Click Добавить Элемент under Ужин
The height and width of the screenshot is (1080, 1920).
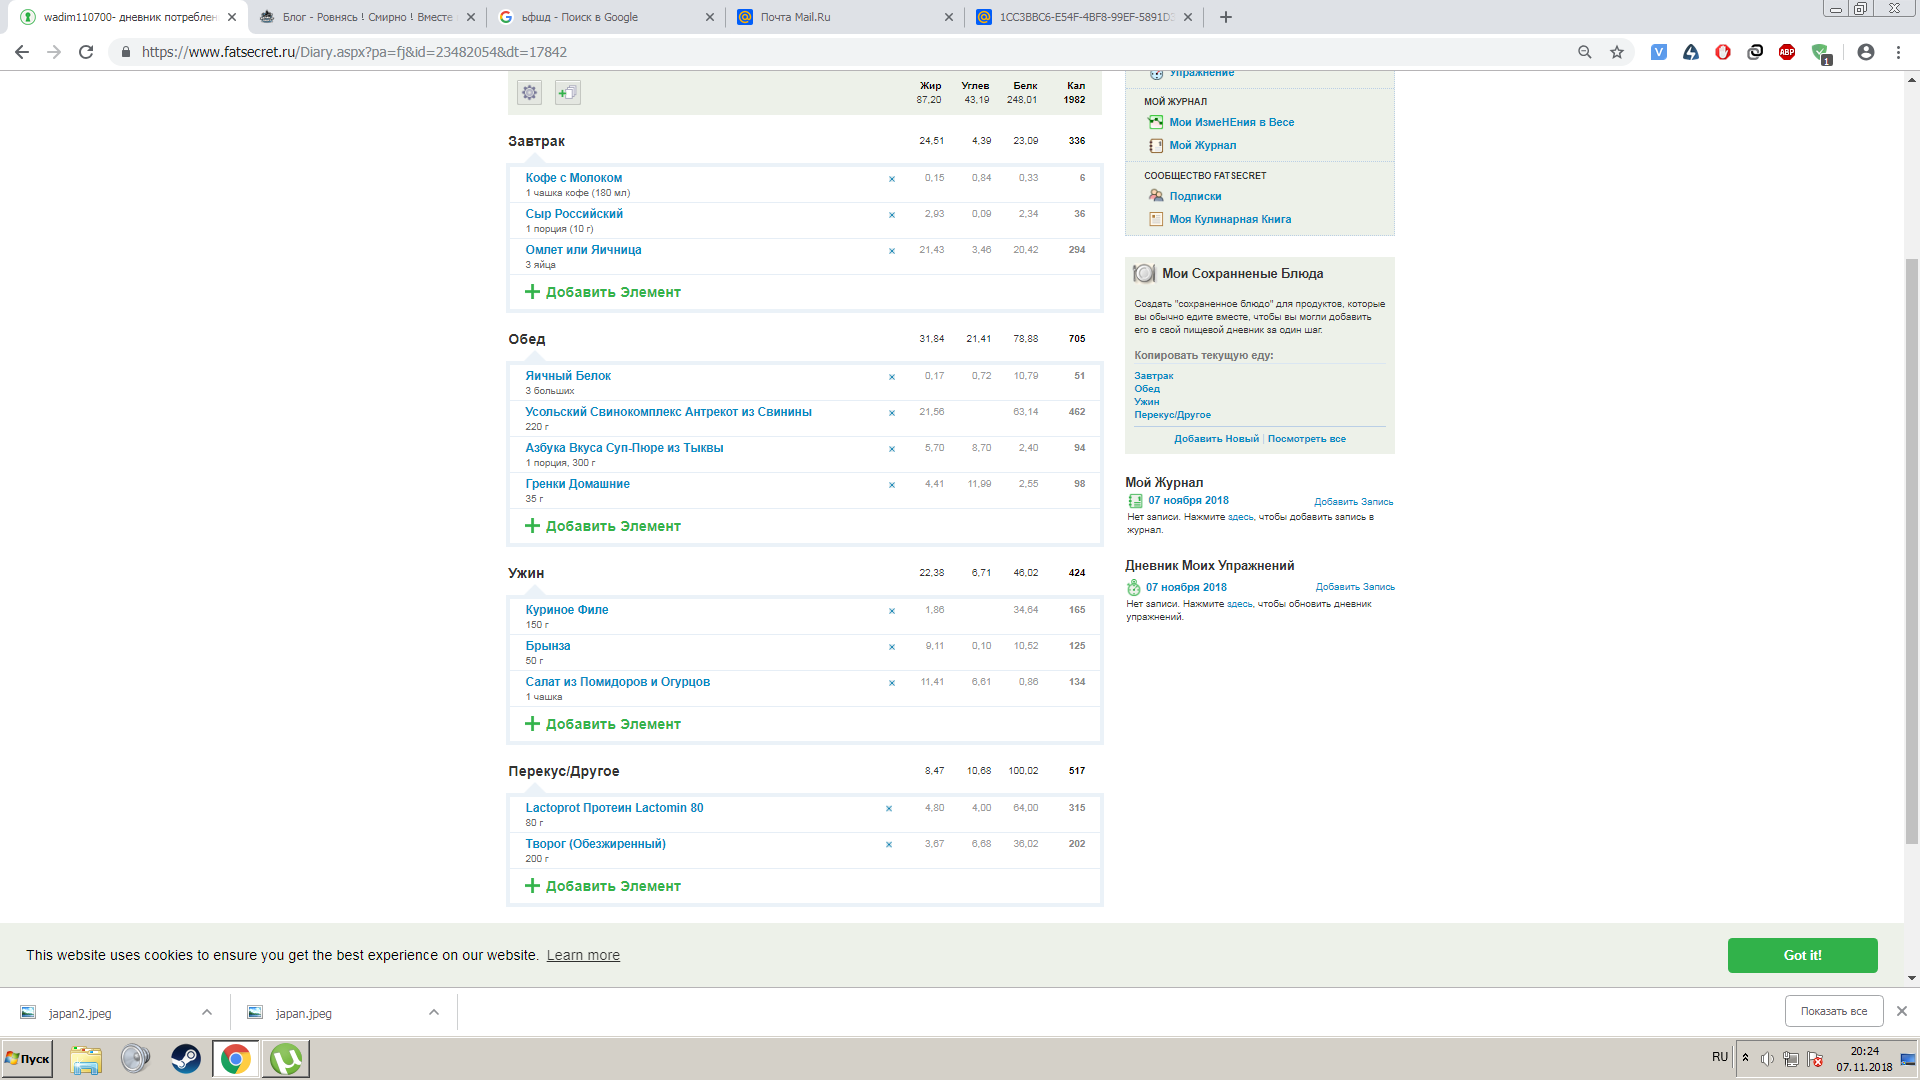click(x=612, y=724)
